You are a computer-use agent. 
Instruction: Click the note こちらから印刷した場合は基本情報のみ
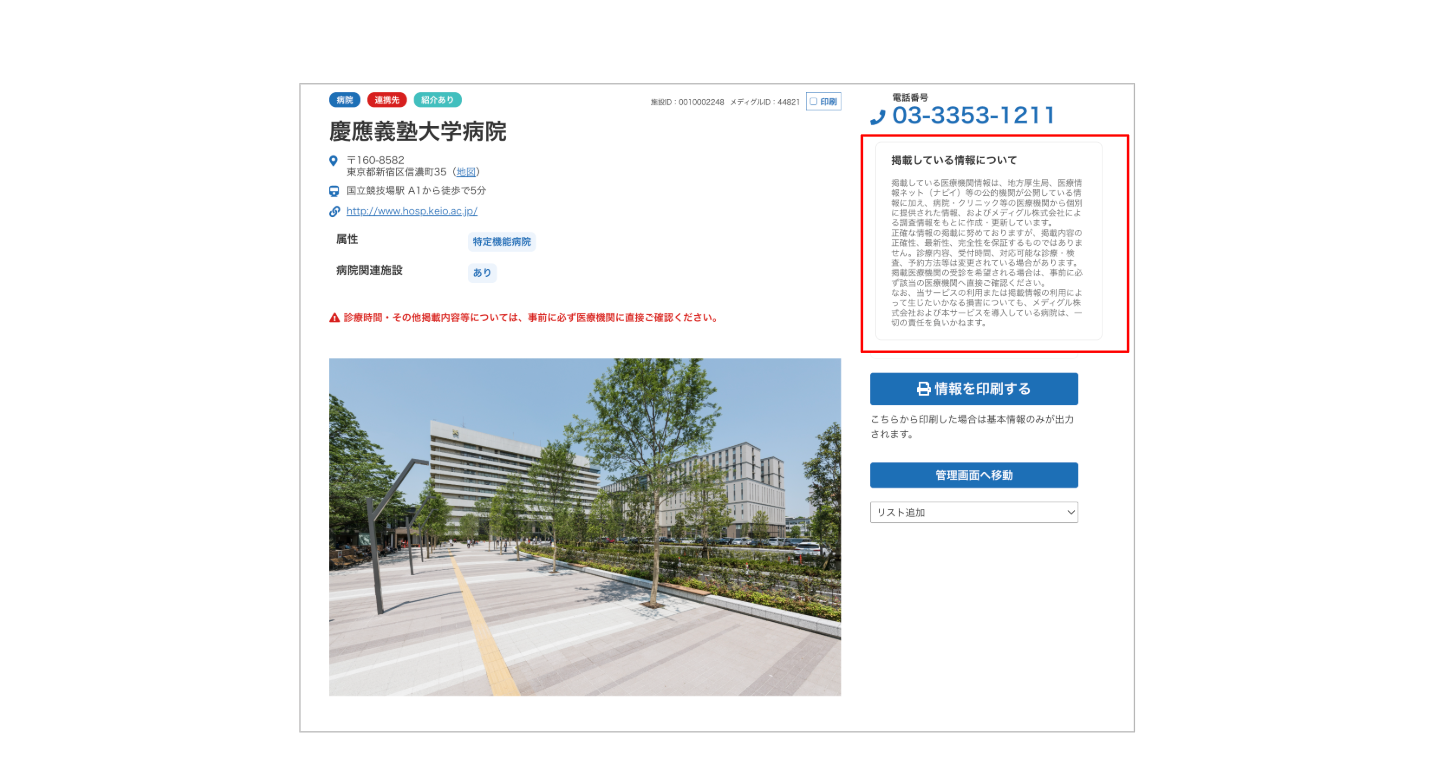coord(972,427)
